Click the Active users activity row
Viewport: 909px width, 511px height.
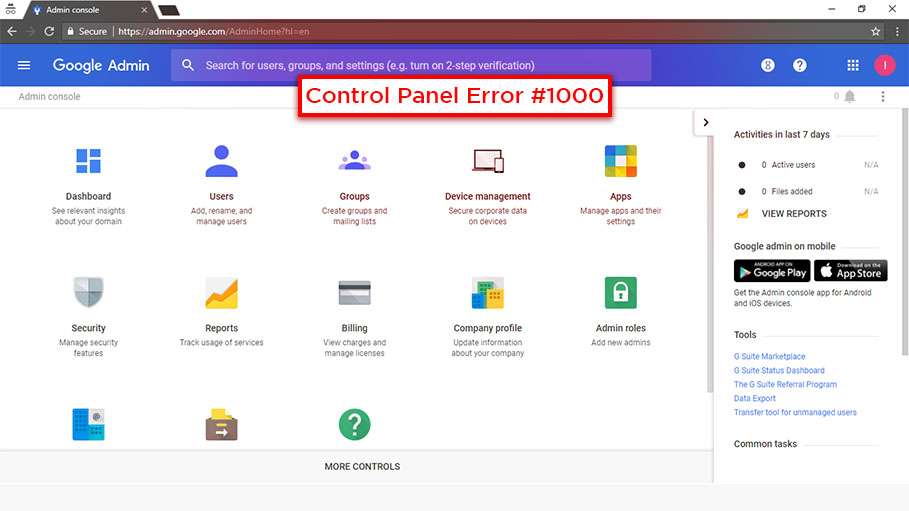coord(808,165)
